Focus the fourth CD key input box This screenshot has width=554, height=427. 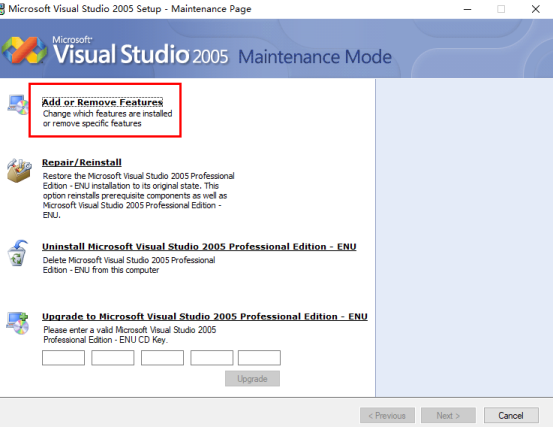tap(212, 358)
